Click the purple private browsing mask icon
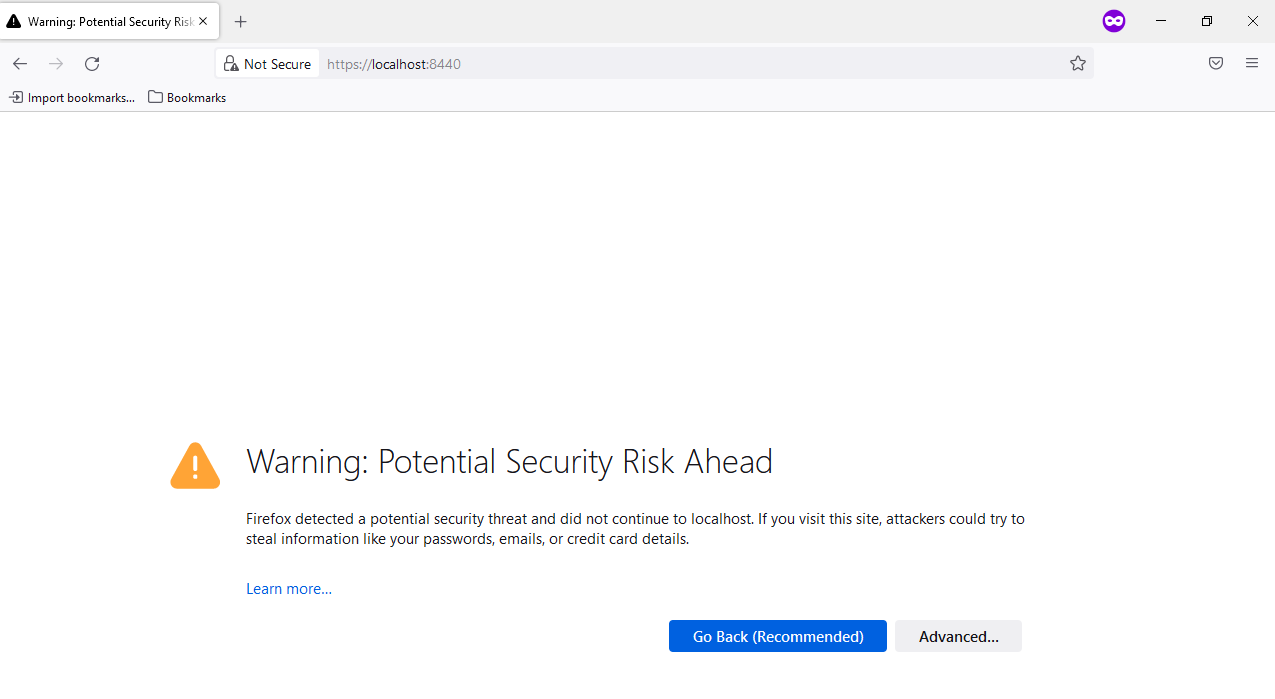 click(1114, 21)
